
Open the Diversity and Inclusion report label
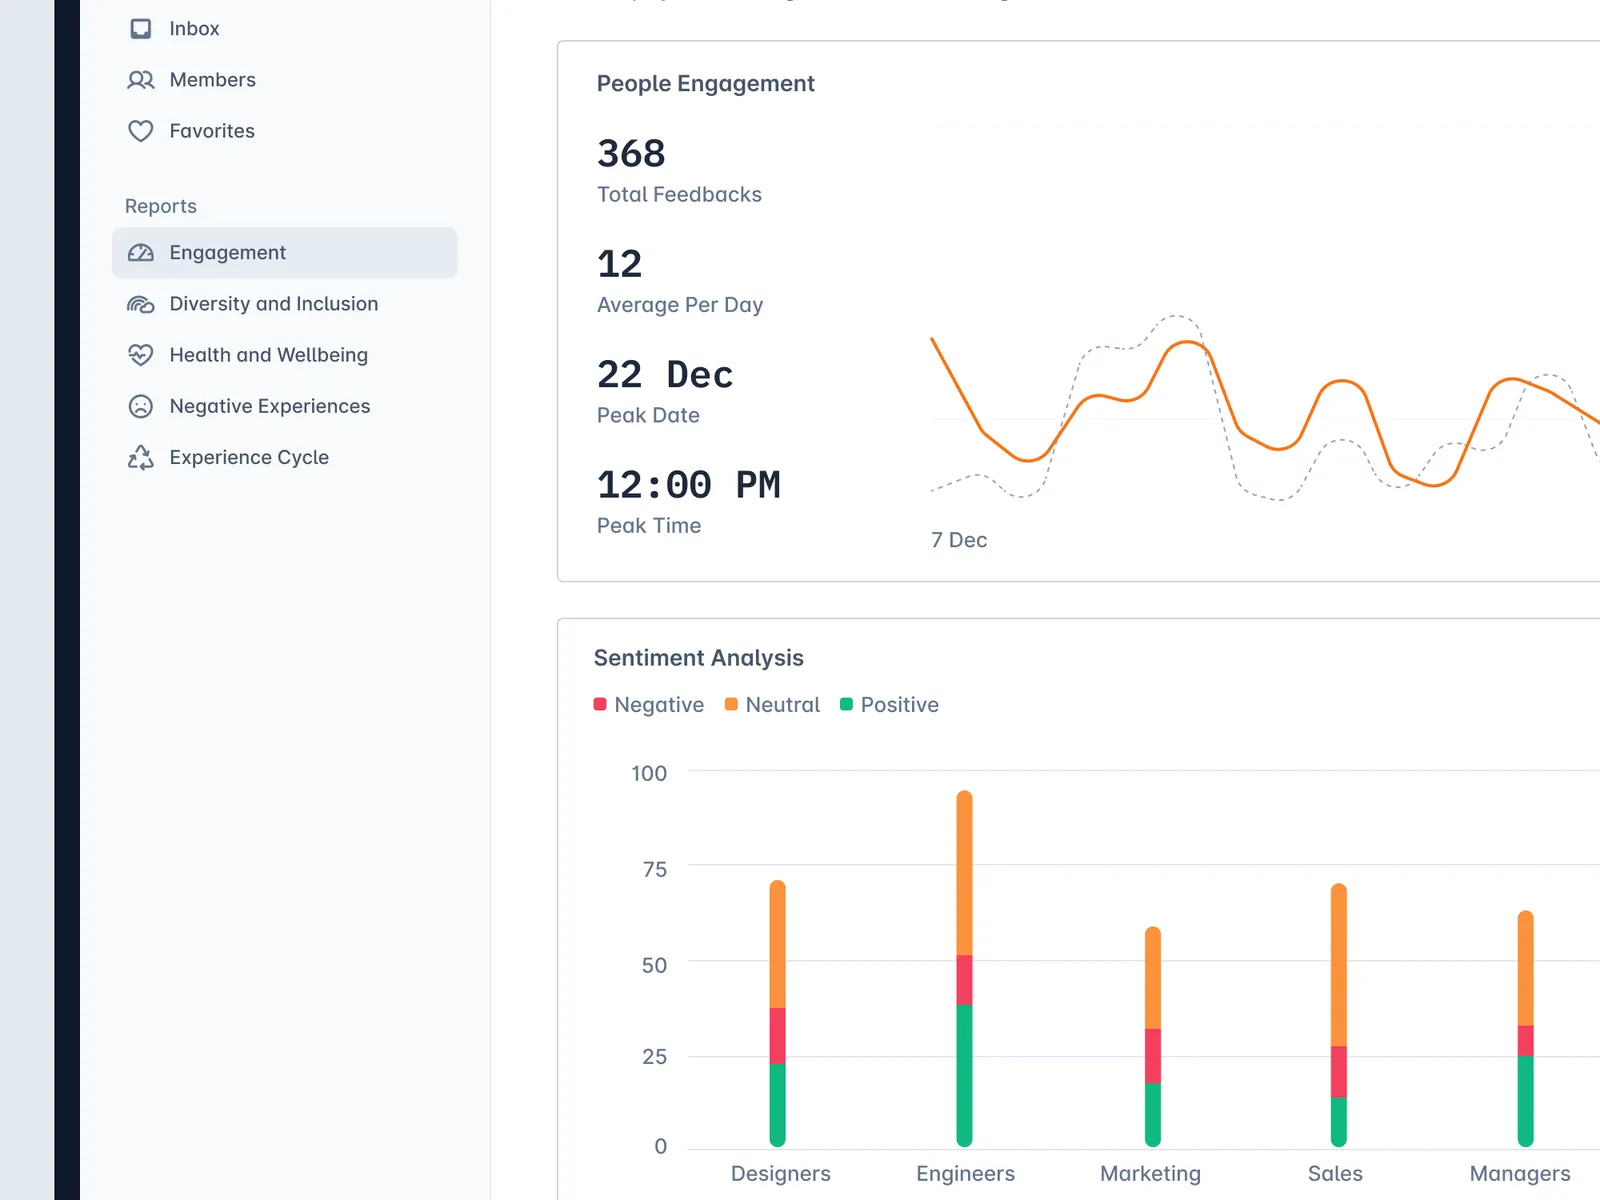point(273,304)
